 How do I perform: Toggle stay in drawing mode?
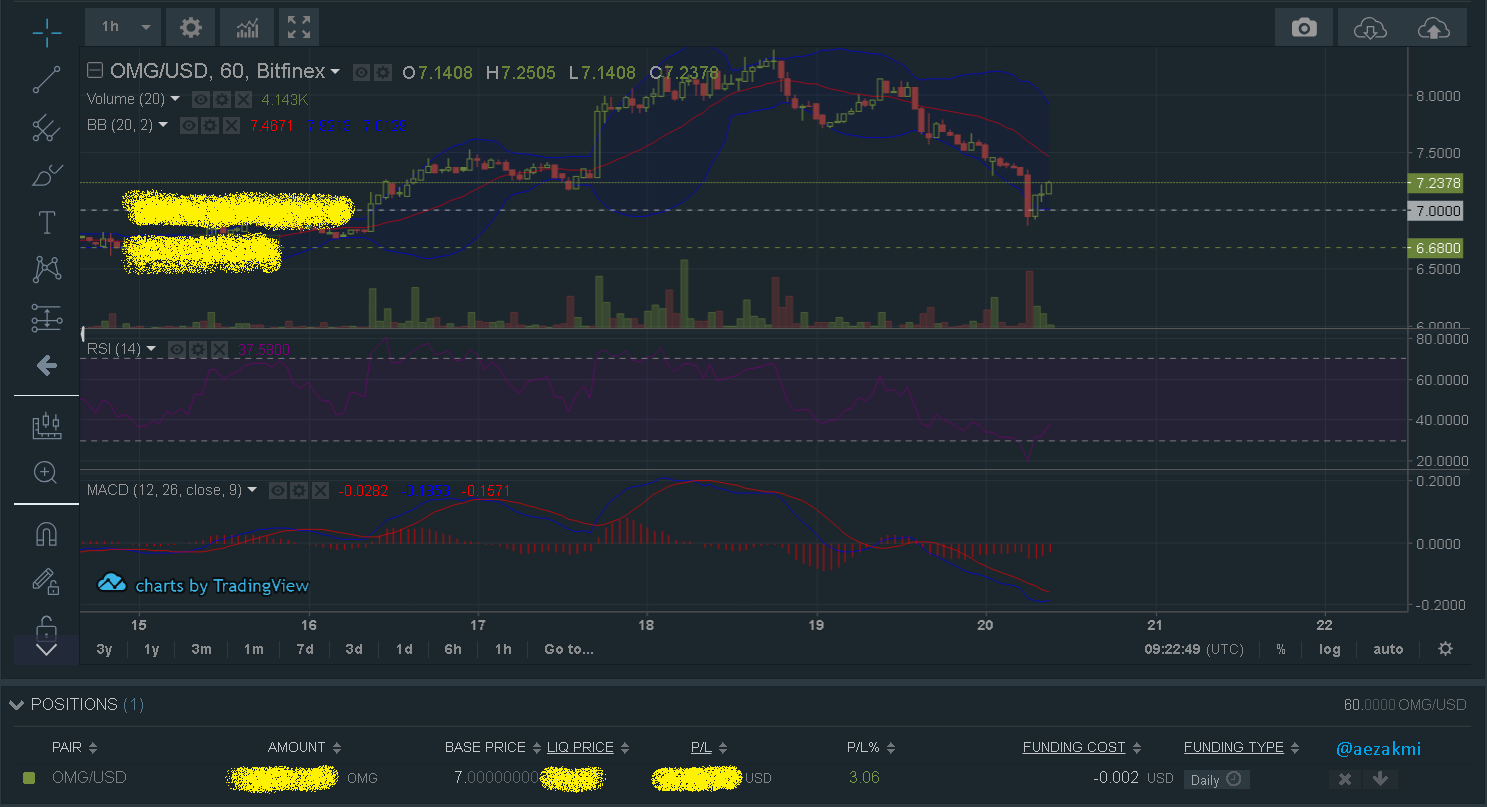tap(46, 581)
